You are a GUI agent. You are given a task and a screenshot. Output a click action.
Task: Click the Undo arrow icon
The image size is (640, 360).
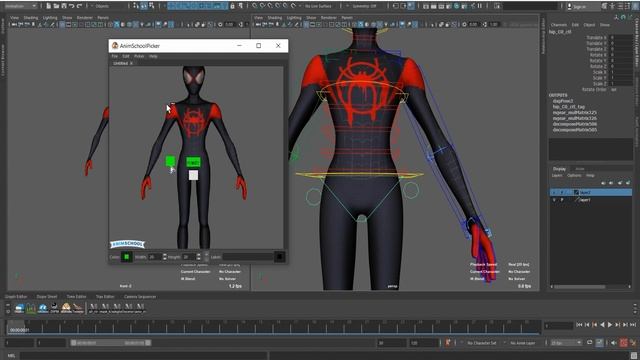tap(71, 6)
